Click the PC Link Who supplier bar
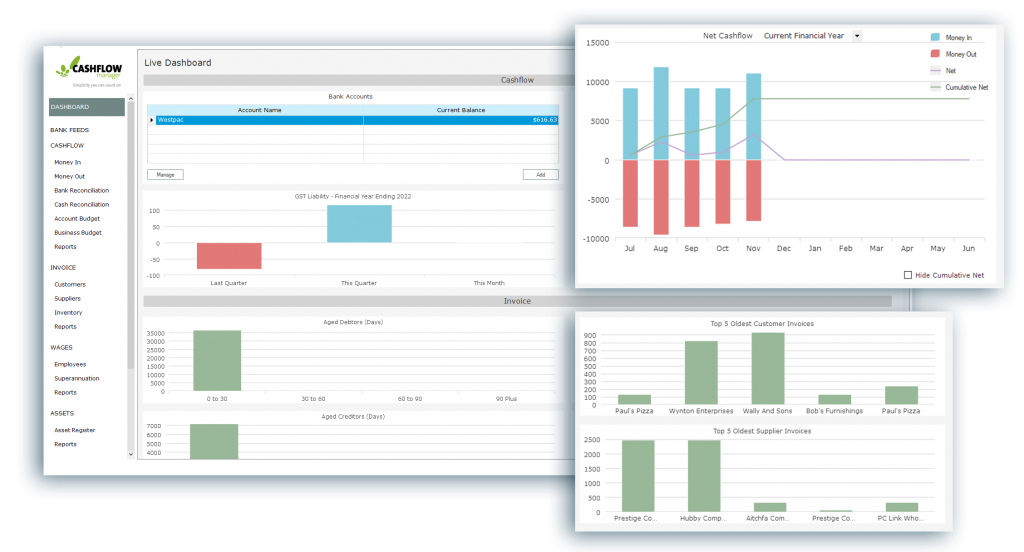Image resolution: width=1024 pixels, height=552 pixels. (x=902, y=507)
